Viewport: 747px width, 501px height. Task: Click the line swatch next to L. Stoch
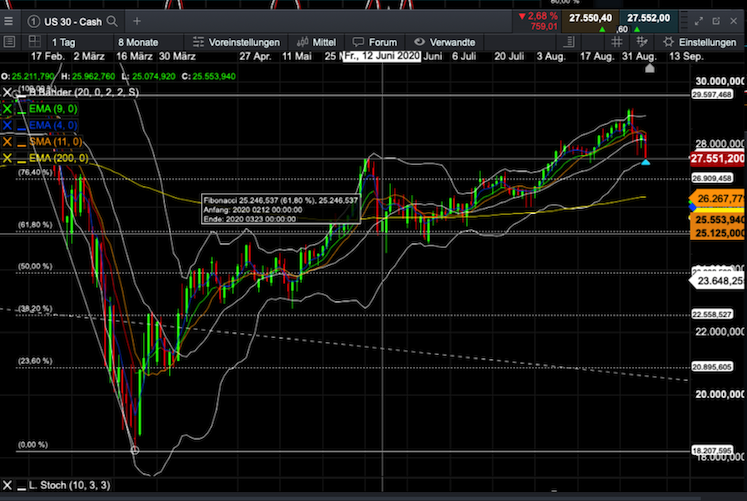[x=21, y=488]
